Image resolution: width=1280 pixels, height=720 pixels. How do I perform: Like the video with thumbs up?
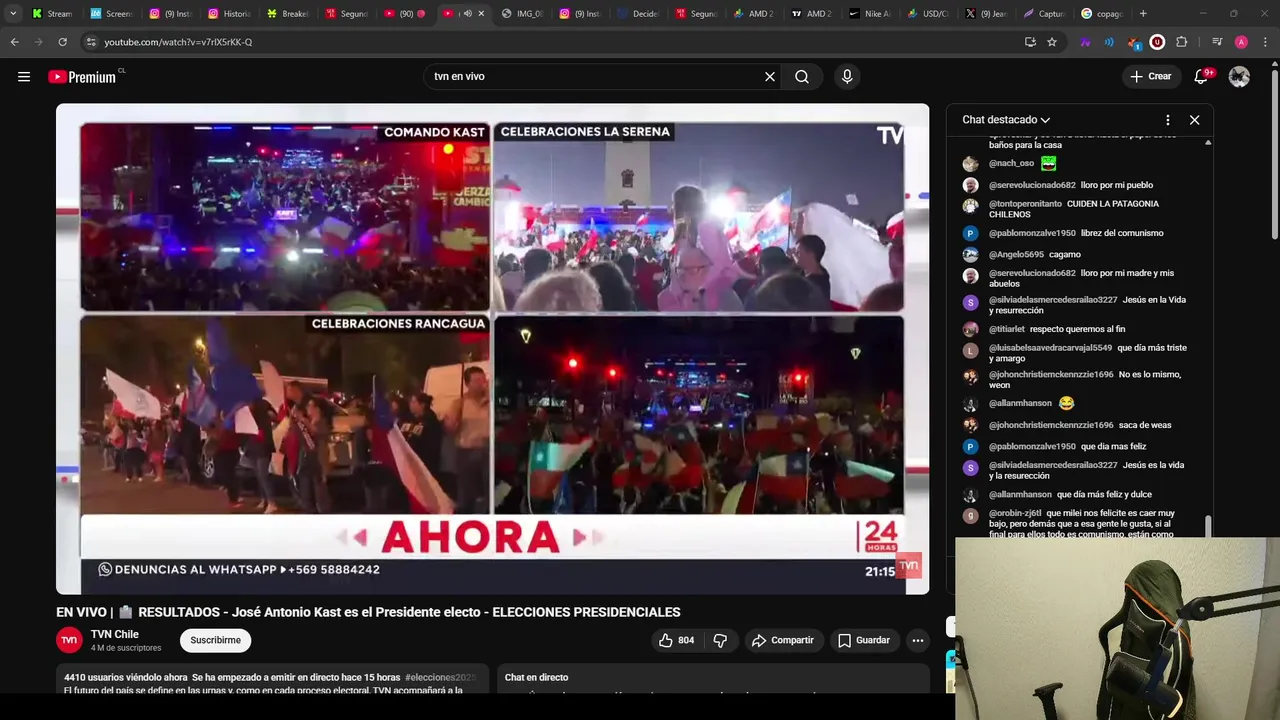tap(675, 640)
